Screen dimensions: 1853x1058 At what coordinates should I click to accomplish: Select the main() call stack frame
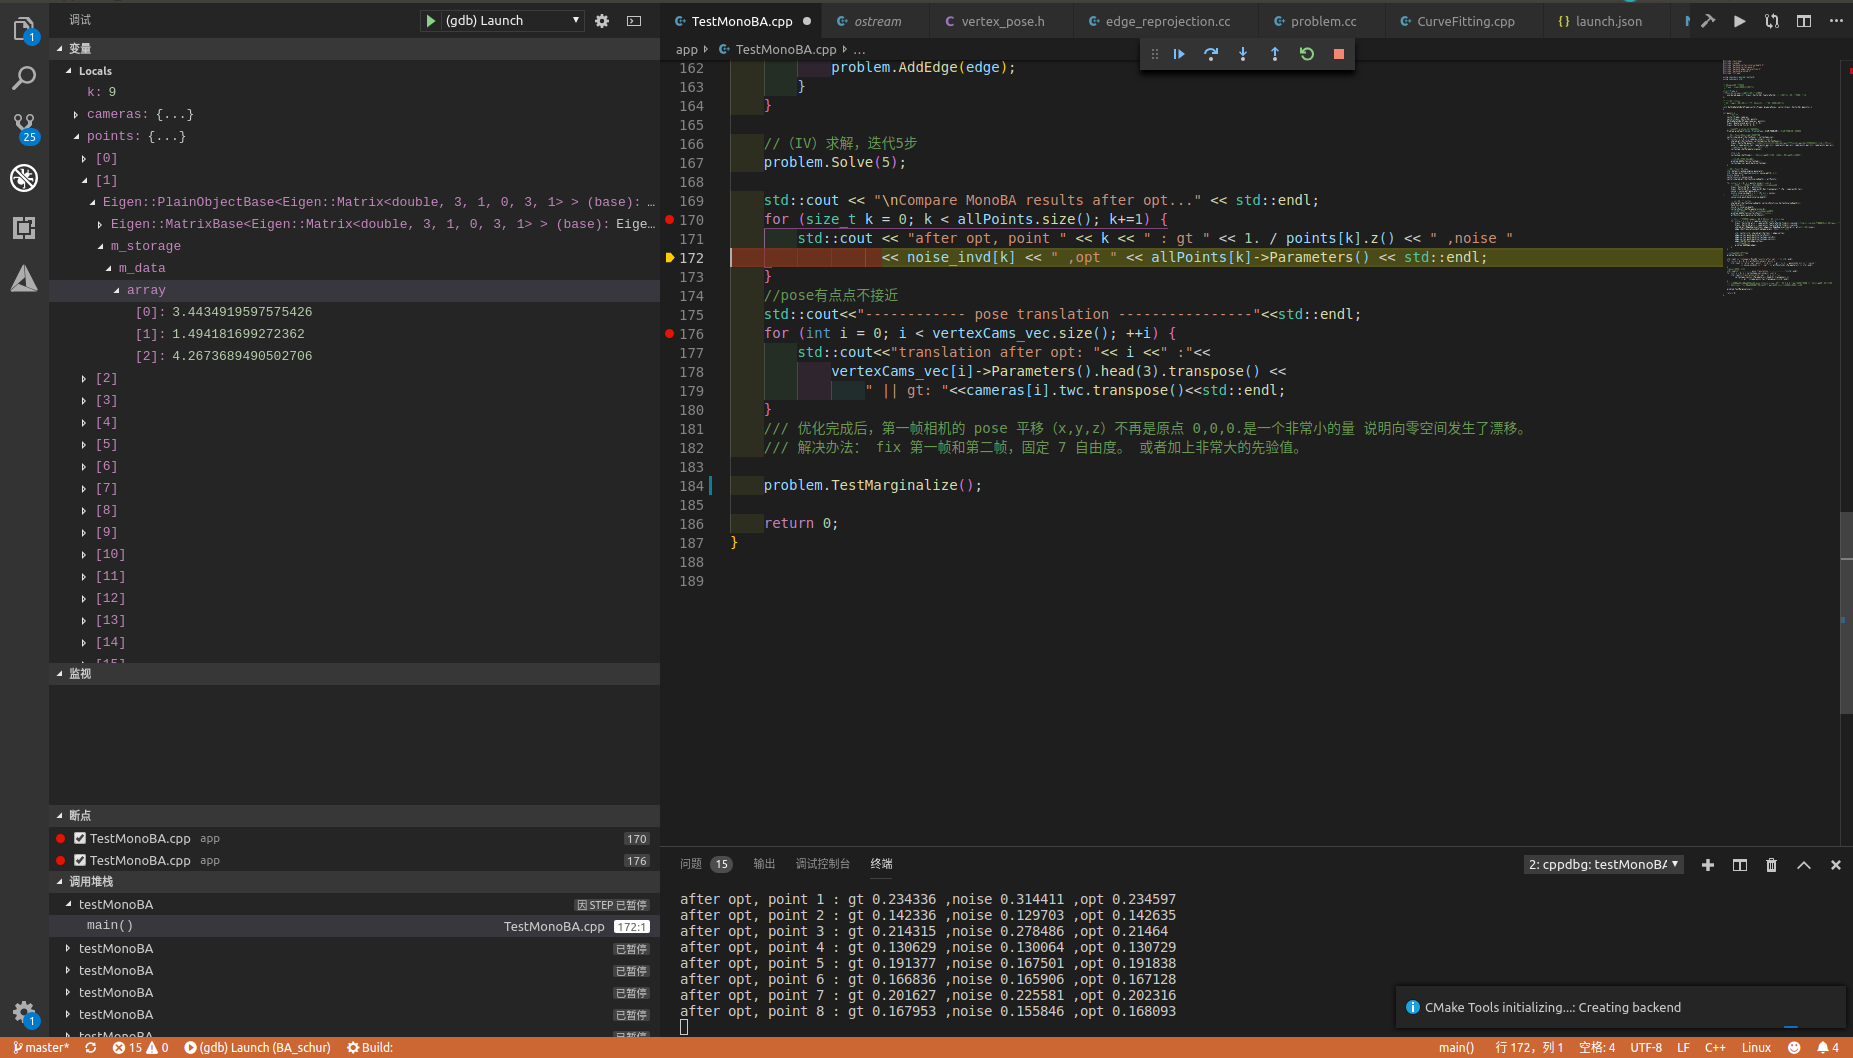click(110, 926)
